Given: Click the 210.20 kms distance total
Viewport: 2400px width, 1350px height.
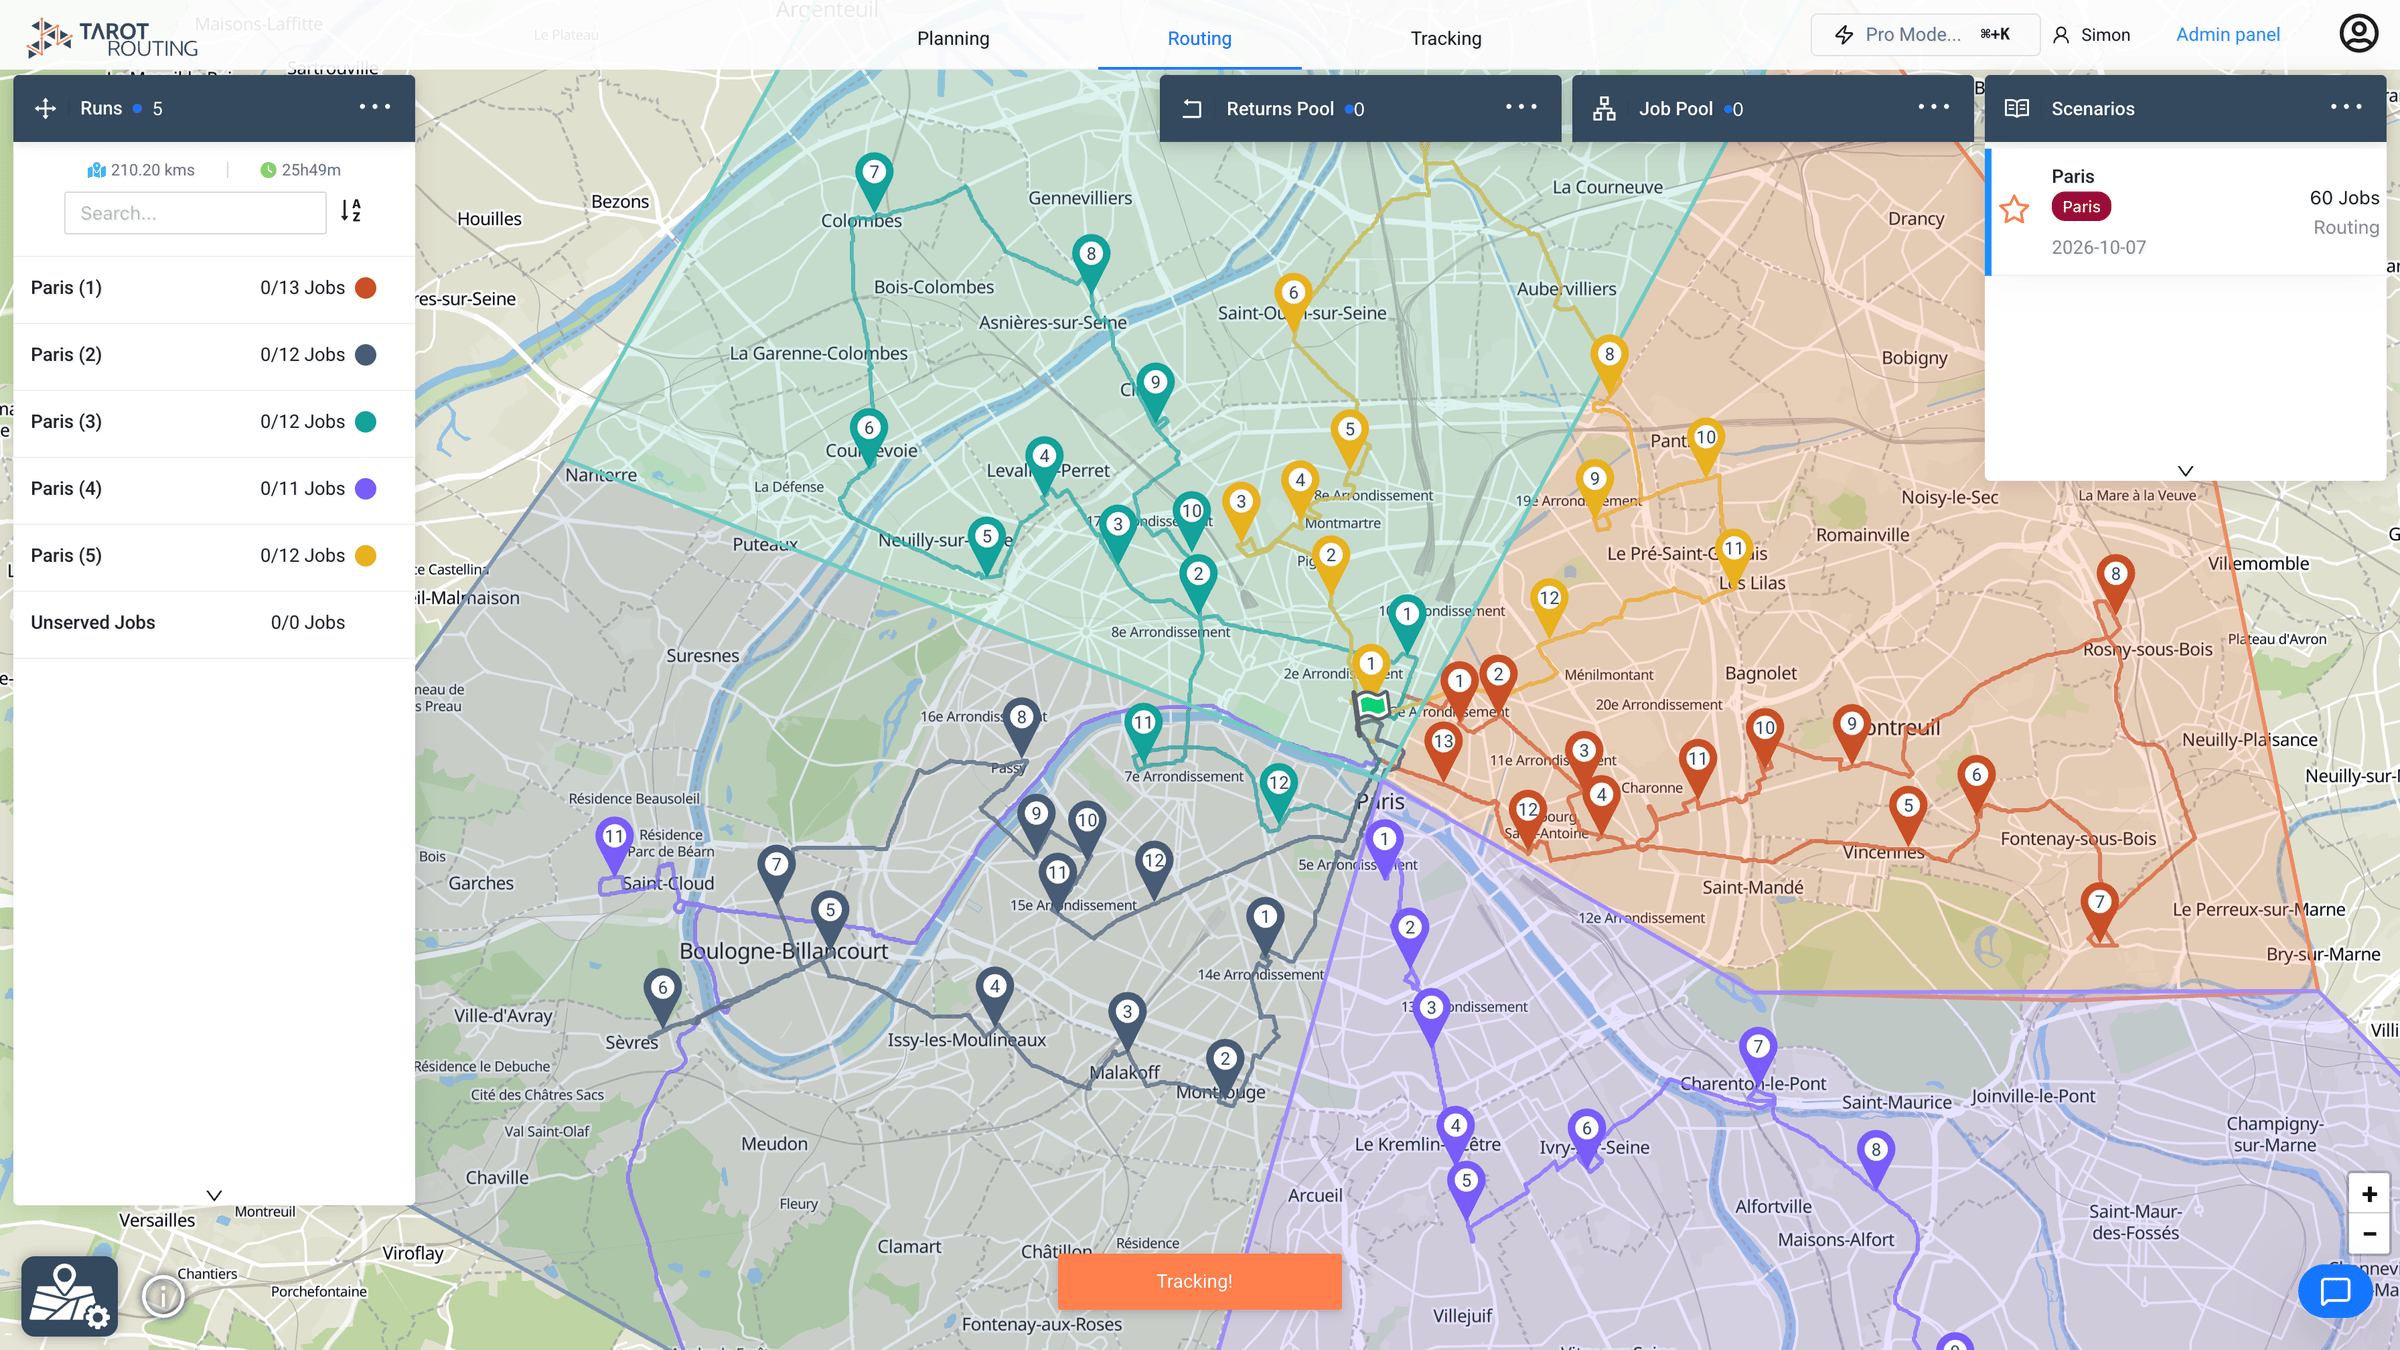Looking at the screenshot, I should [x=141, y=170].
